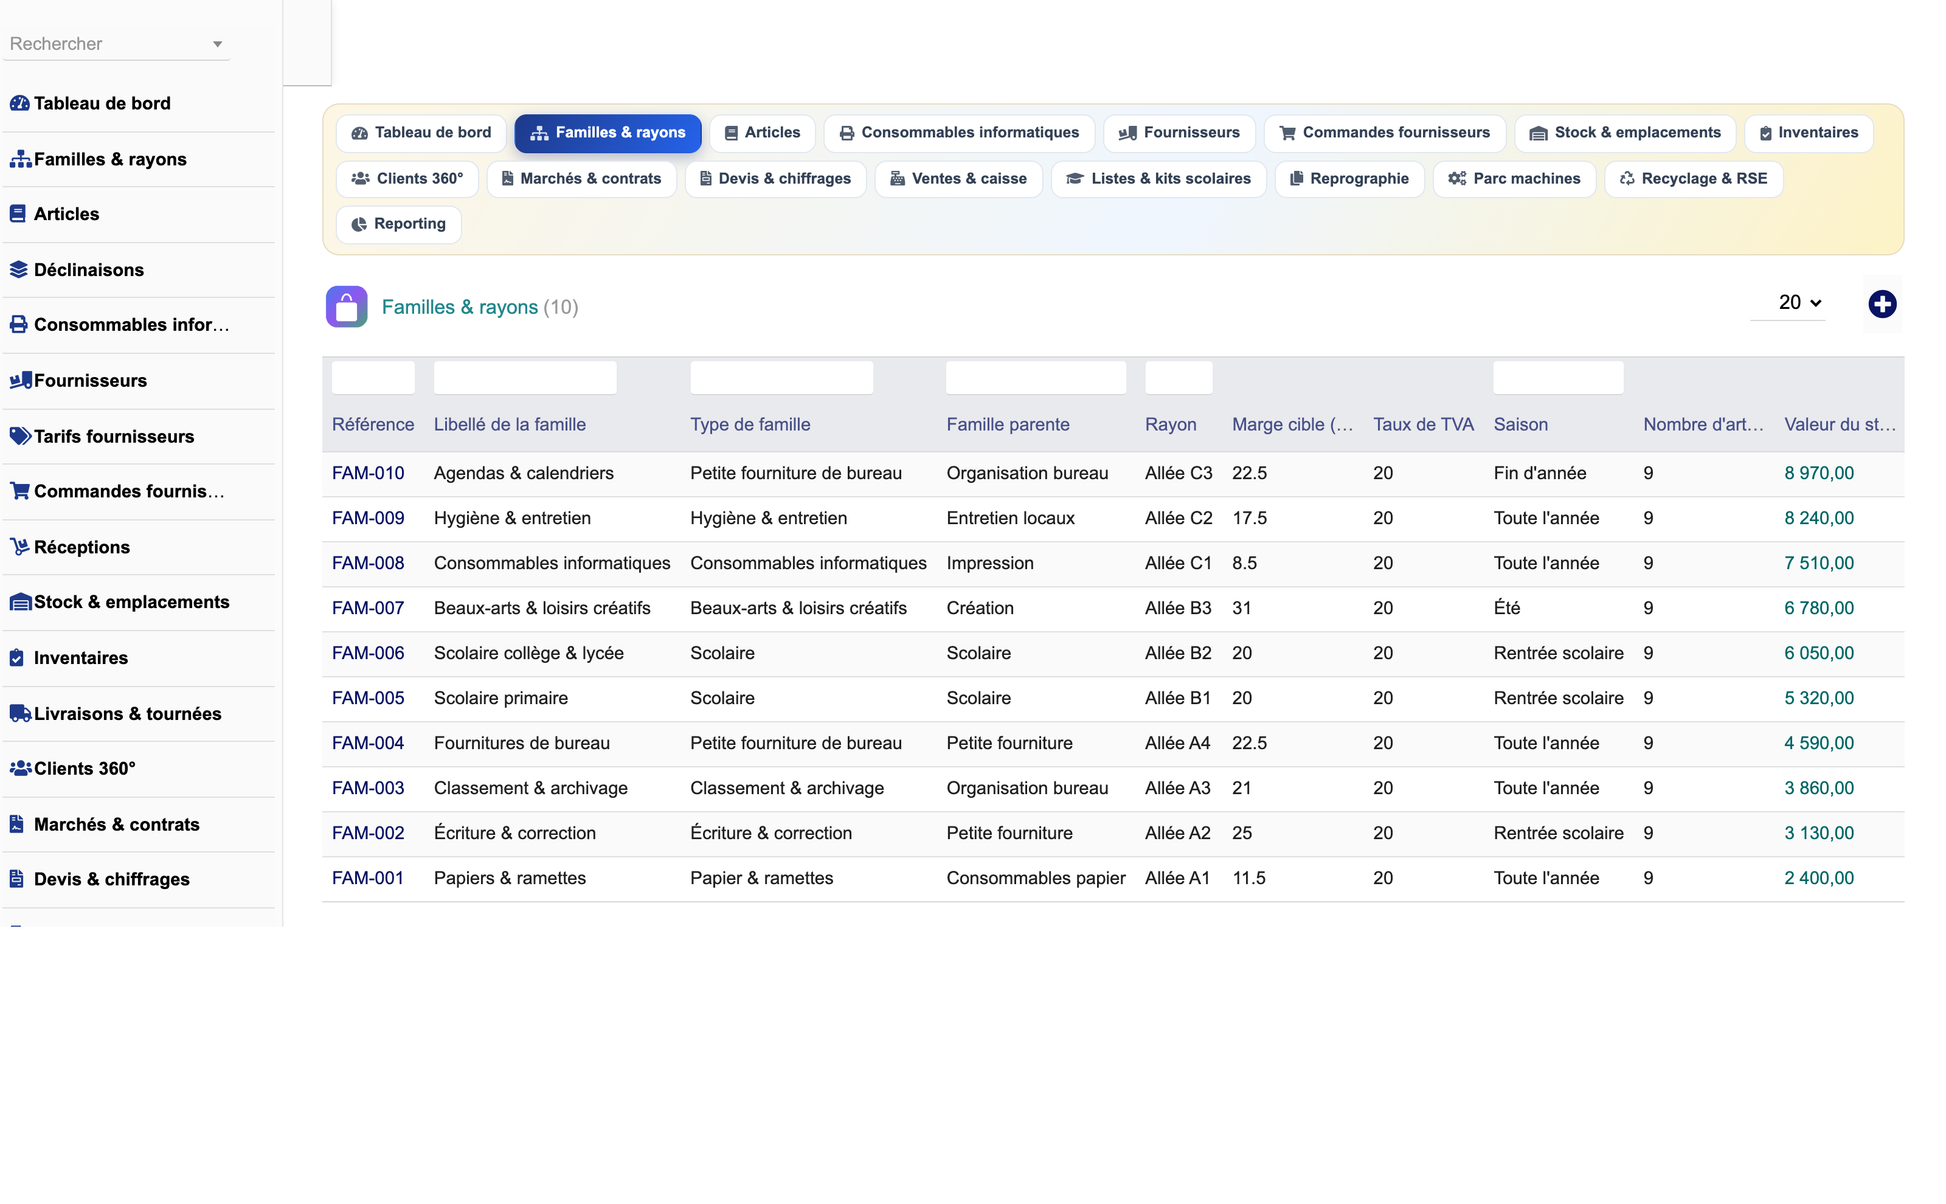Click the Famille parente filter field
The image size is (1946, 1204).
click(x=1036, y=378)
